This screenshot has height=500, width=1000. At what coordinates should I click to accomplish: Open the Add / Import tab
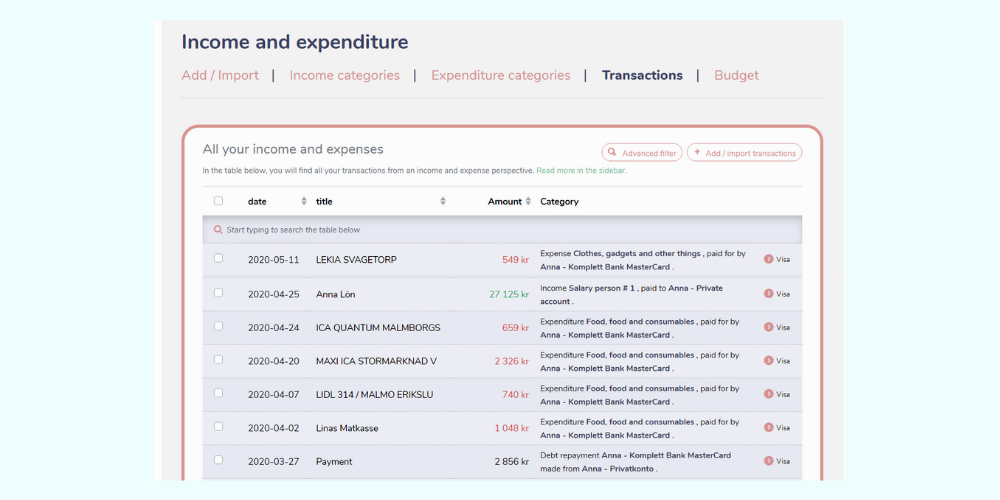[220, 75]
